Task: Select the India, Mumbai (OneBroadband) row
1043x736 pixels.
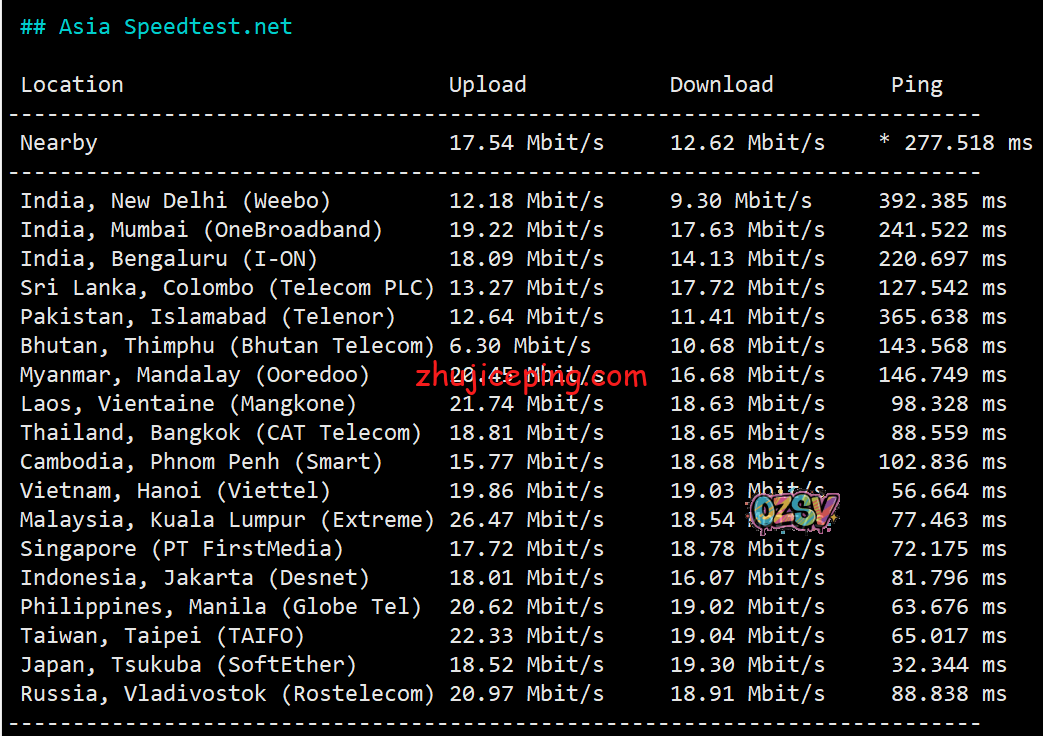Action: point(201,230)
